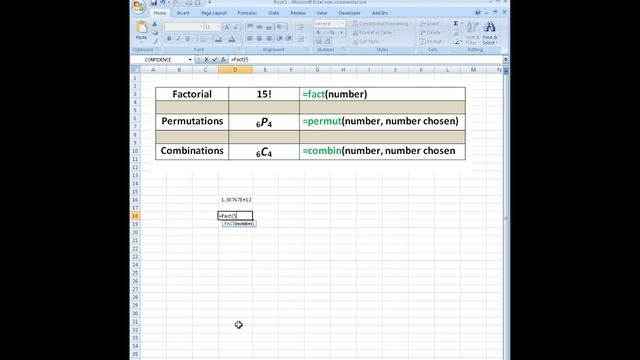Click Top Align icon
Viewport: 640px width, 360px height.
(250, 27)
